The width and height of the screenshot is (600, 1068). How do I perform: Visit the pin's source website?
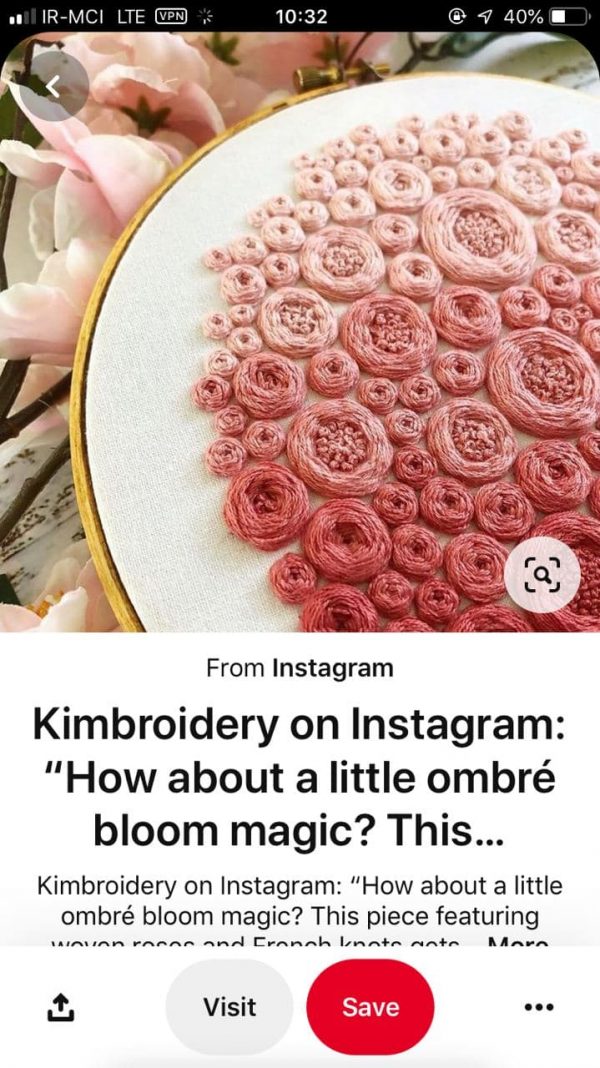(x=230, y=1007)
